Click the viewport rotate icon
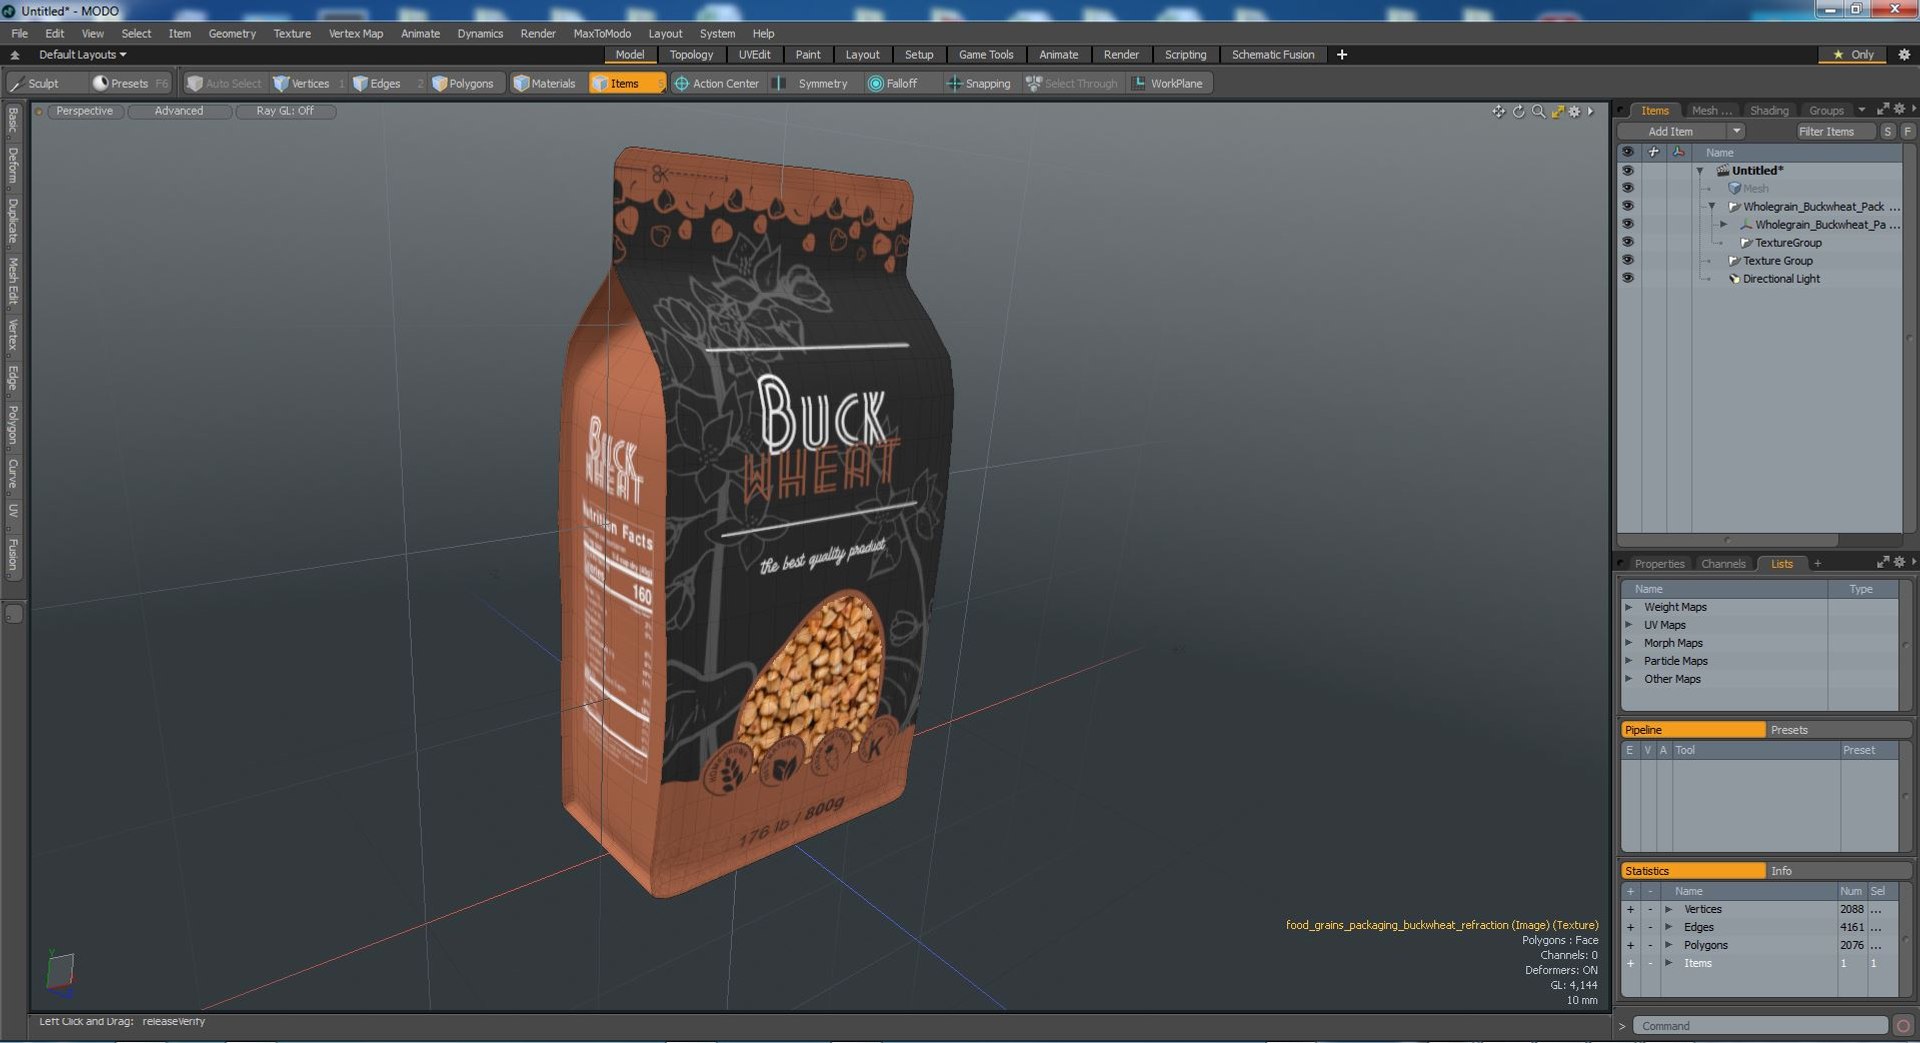Image resolution: width=1920 pixels, height=1043 pixels. [x=1518, y=111]
